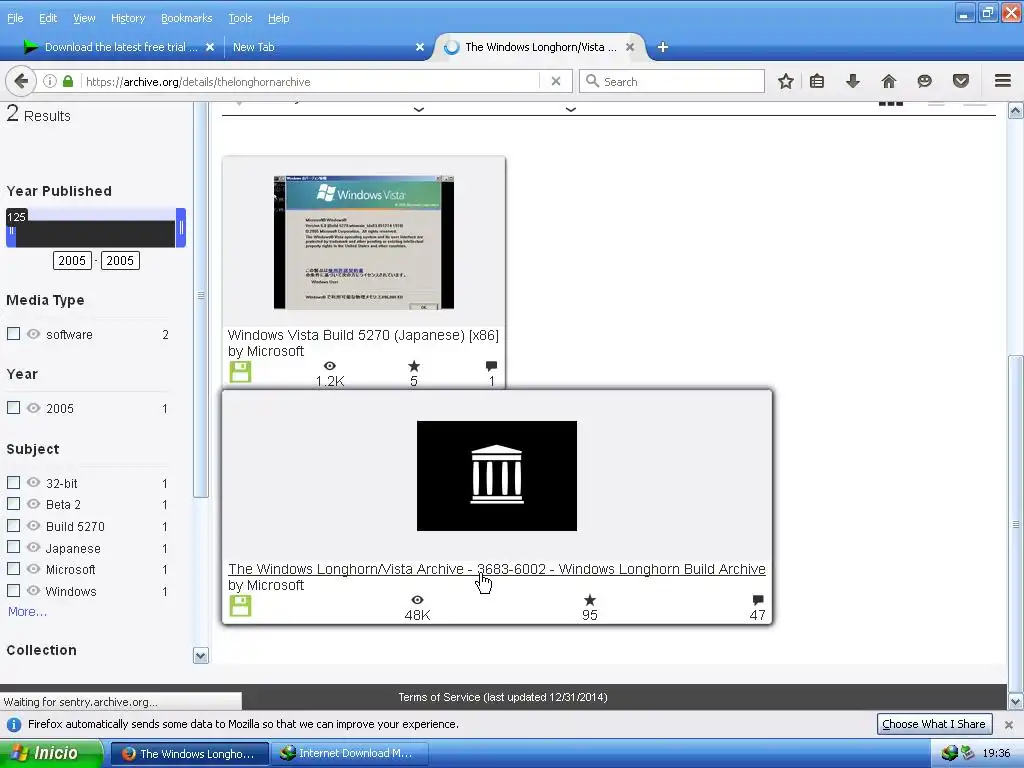Click reviews icon showing 47 on Archive card
This screenshot has width=1024, height=768.
pyautogui.click(x=758, y=600)
